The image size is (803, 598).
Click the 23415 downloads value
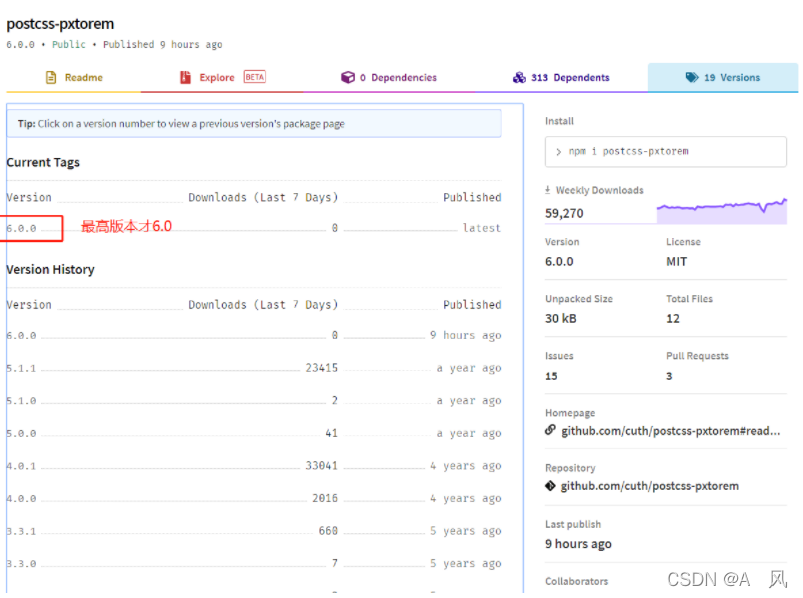[322, 368]
